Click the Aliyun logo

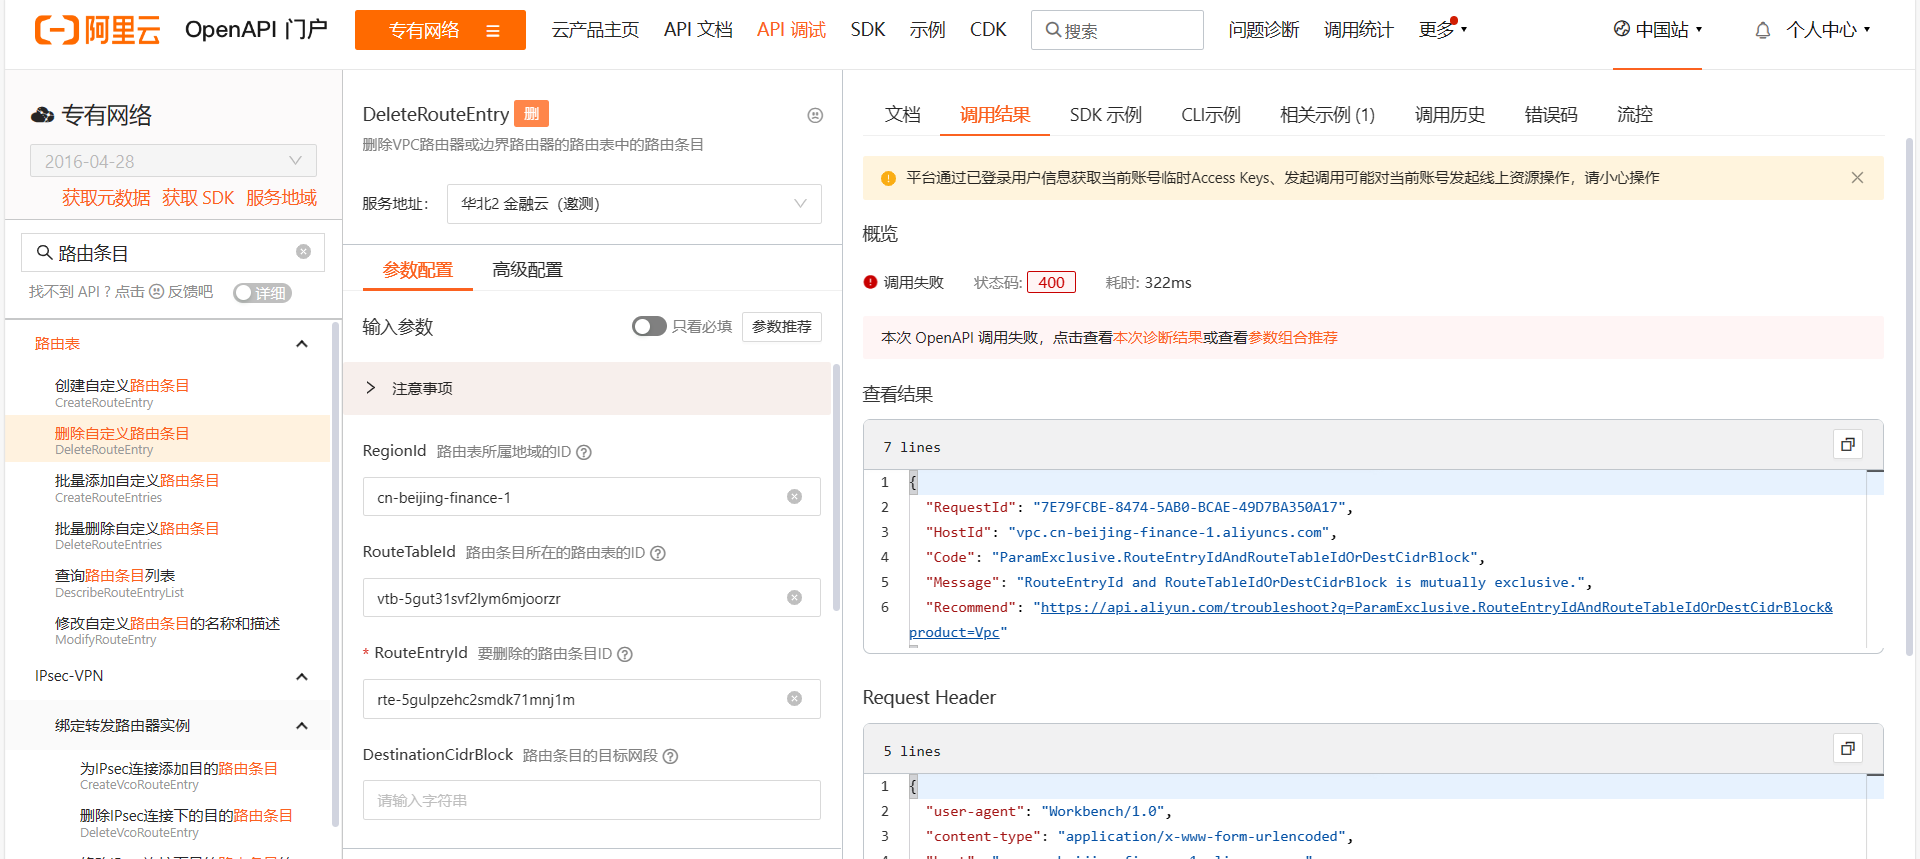(97, 30)
